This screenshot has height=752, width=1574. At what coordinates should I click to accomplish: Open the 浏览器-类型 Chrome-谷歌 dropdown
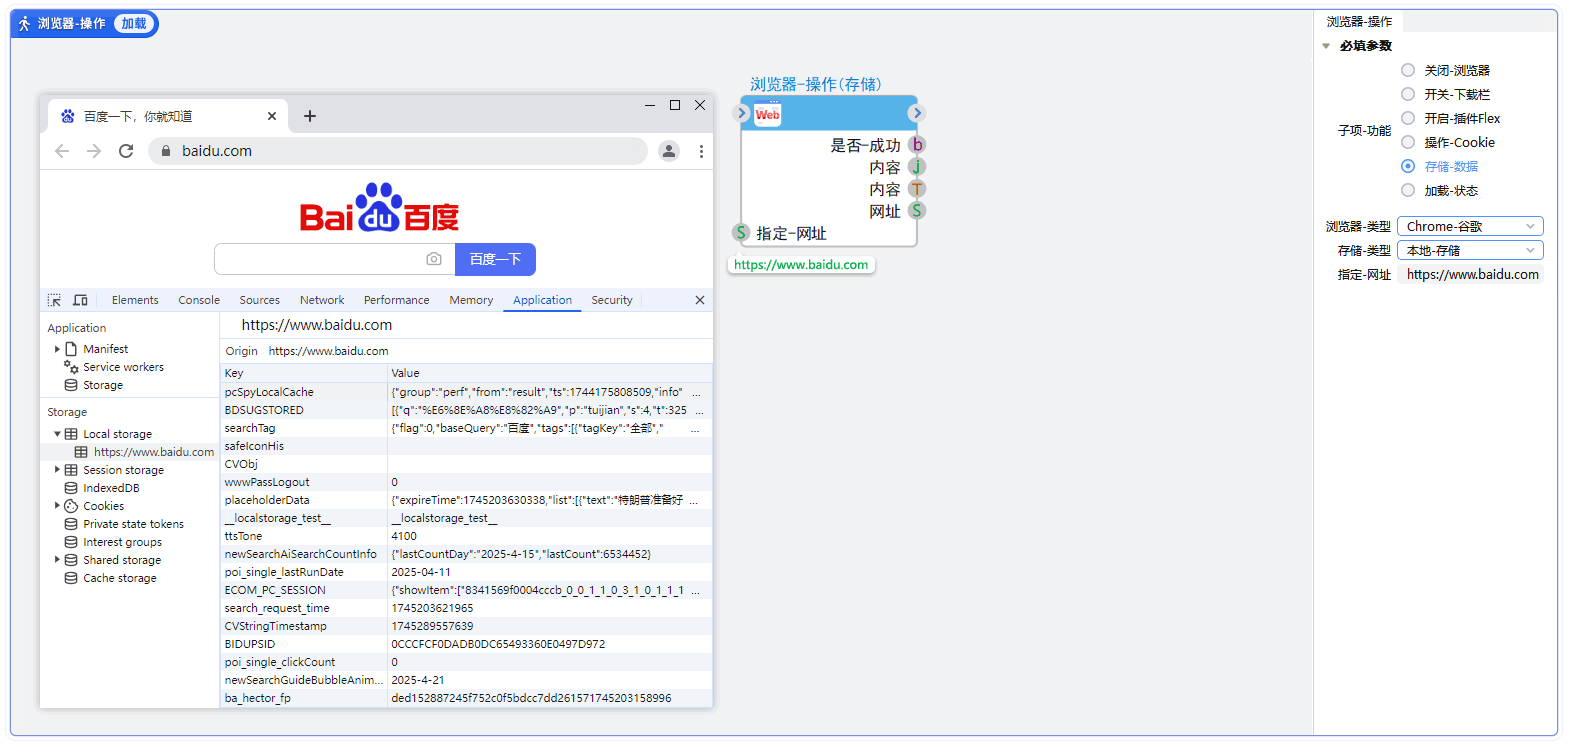(x=1469, y=226)
